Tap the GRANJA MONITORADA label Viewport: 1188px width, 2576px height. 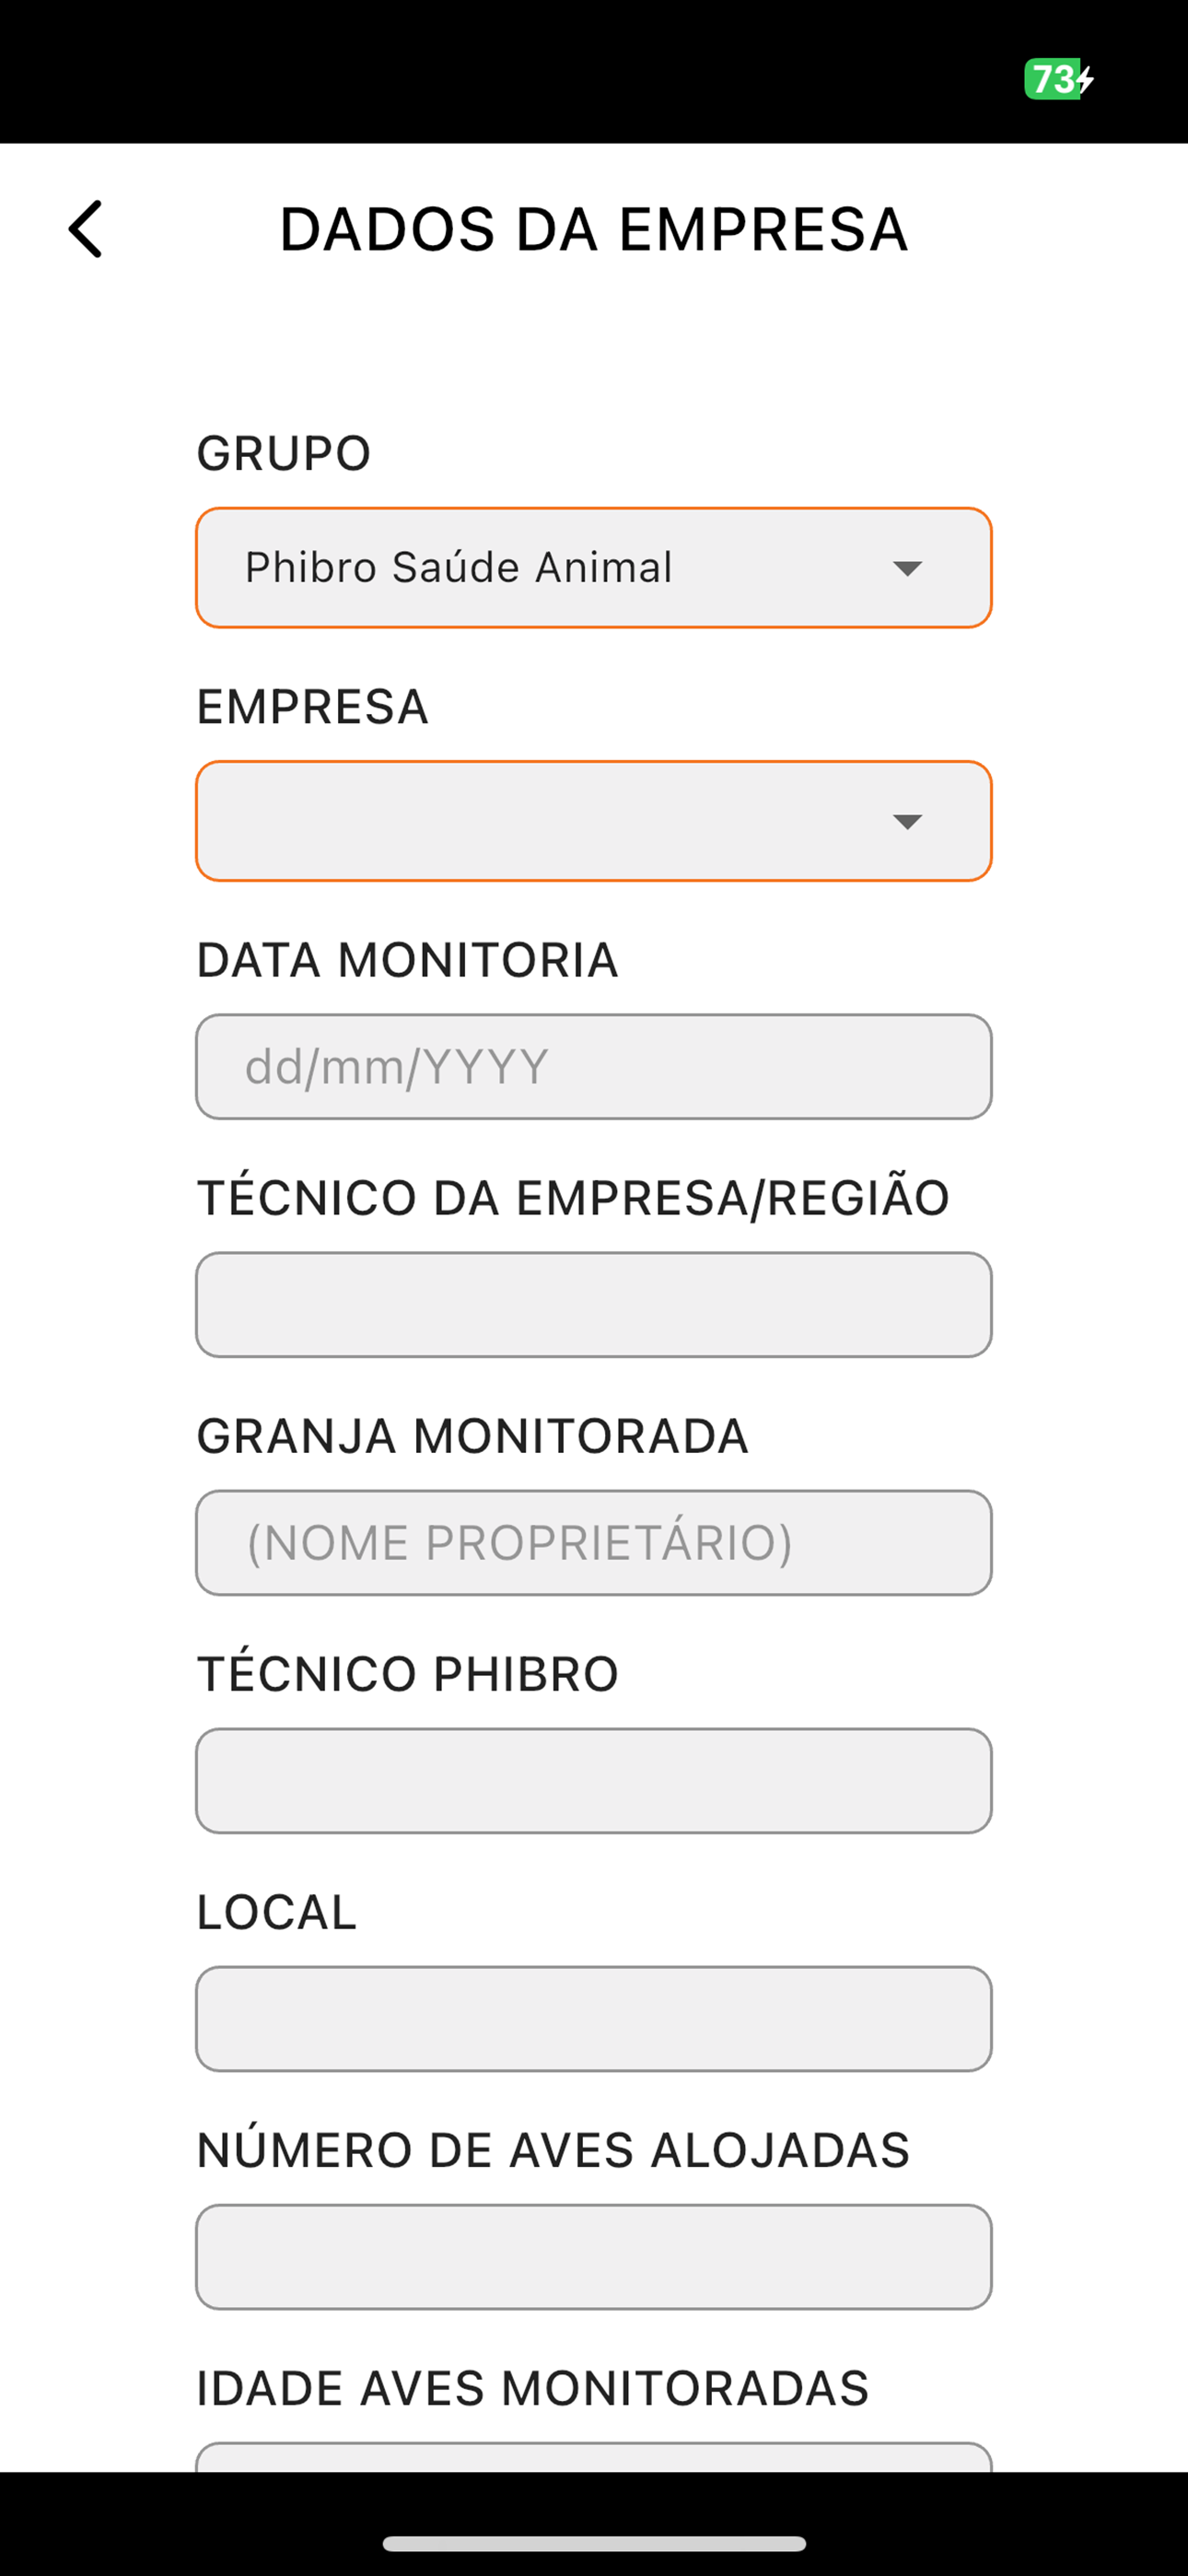(472, 1436)
